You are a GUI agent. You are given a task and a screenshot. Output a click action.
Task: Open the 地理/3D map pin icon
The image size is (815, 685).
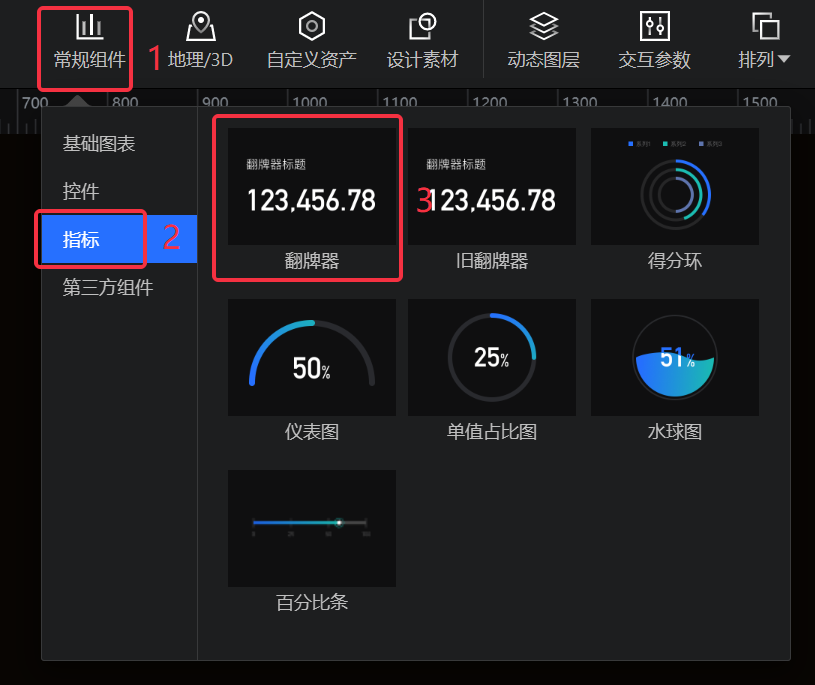click(x=201, y=26)
